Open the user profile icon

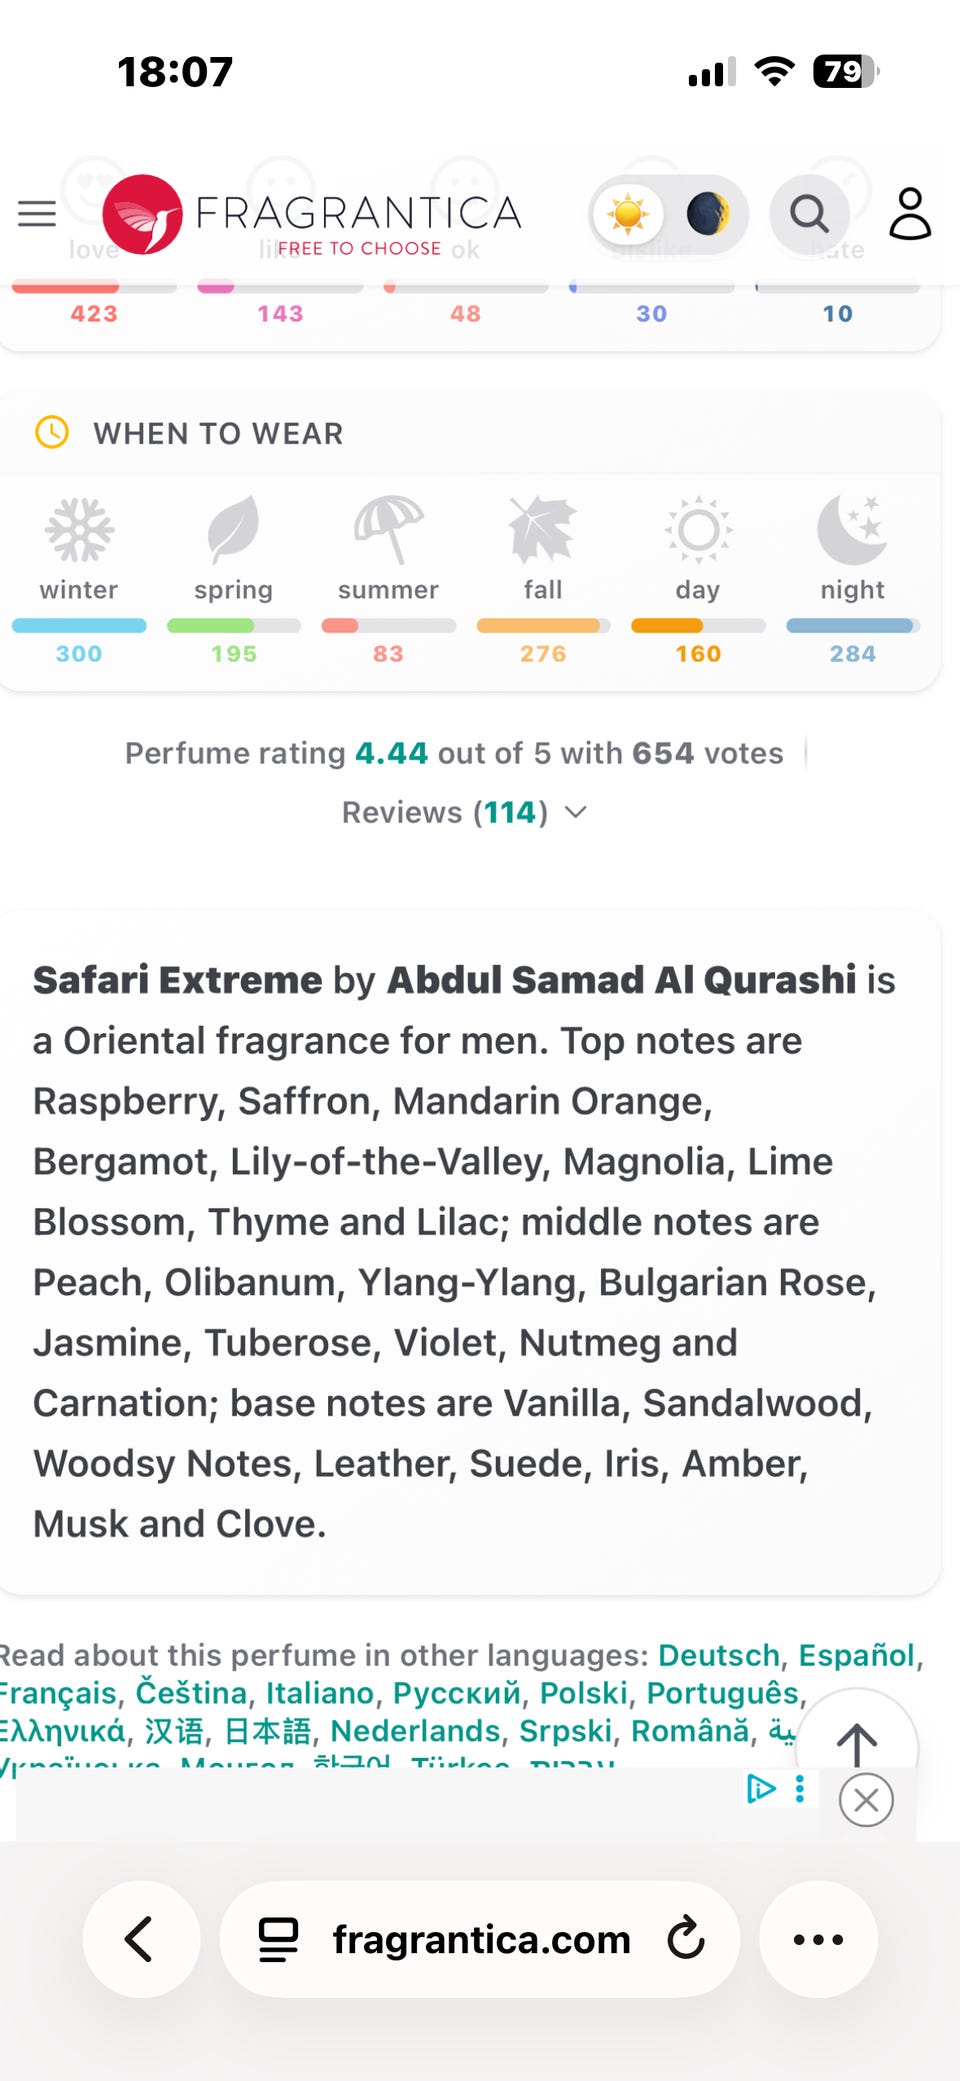pos(910,213)
